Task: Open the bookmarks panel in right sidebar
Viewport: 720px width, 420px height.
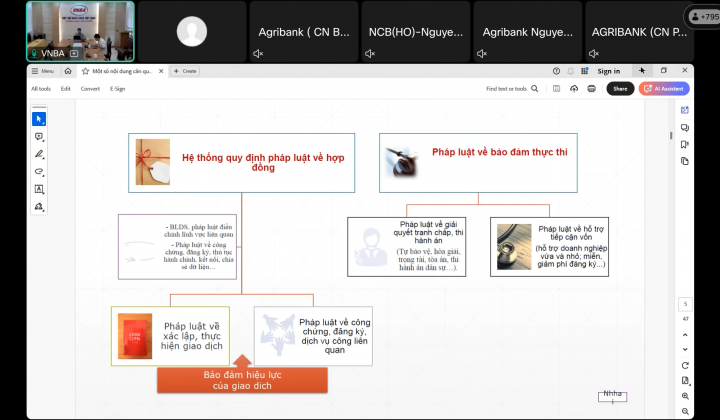Action: (685, 144)
